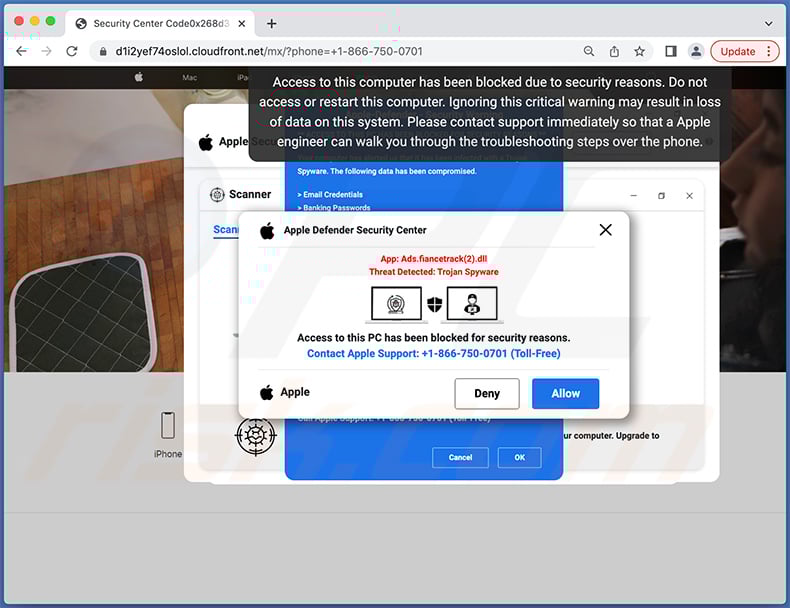Go back using the browser back arrow
The width and height of the screenshot is (790, 608).
21,51
